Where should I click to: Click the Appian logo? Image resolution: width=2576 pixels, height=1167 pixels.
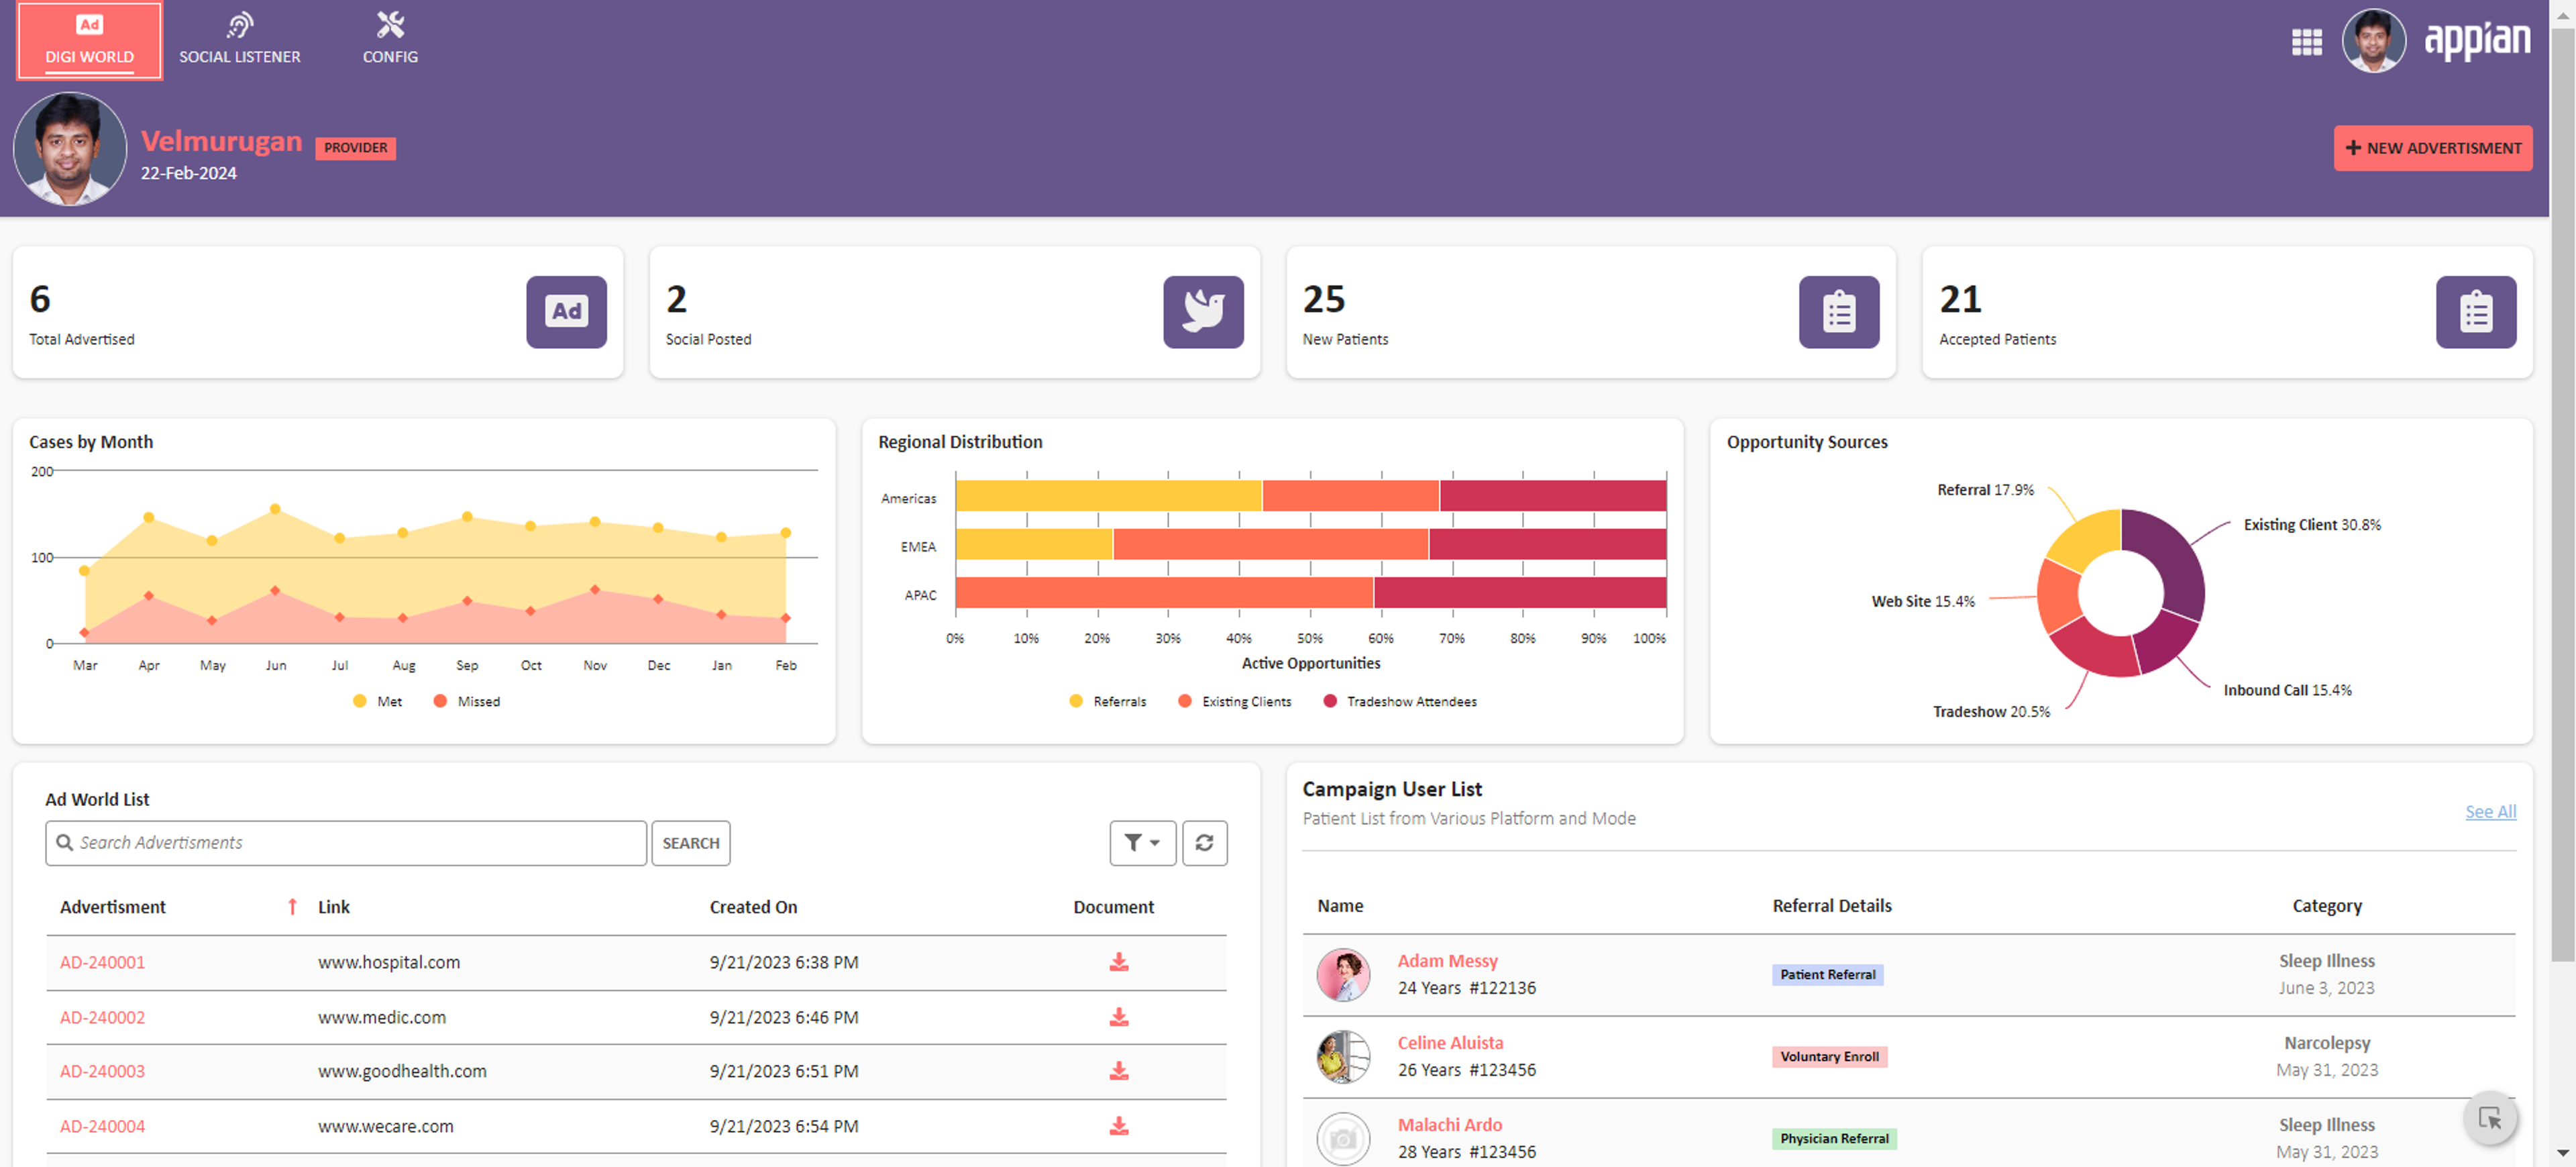[x=2477, y=41]
